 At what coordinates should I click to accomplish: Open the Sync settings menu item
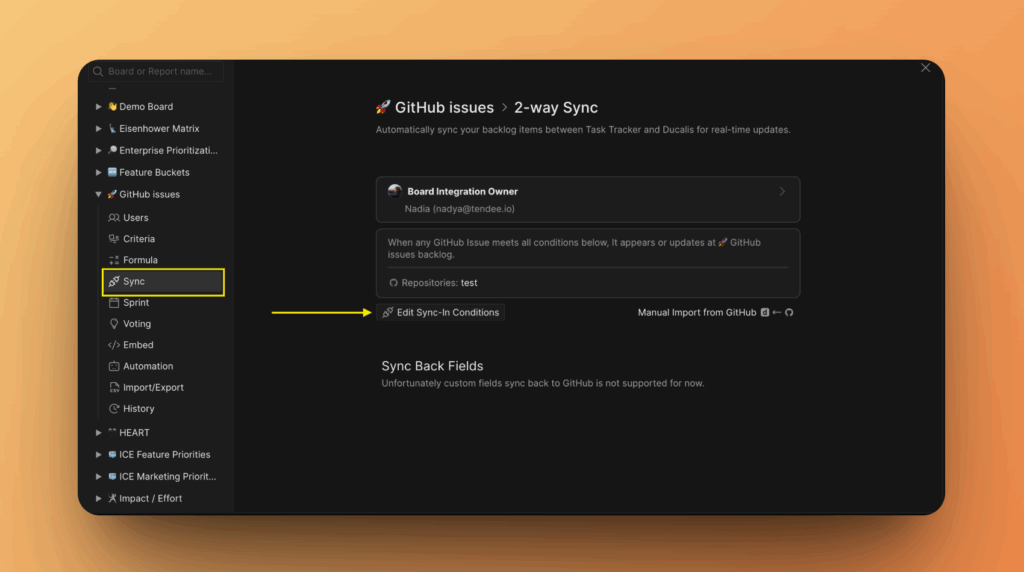point(134,282)
